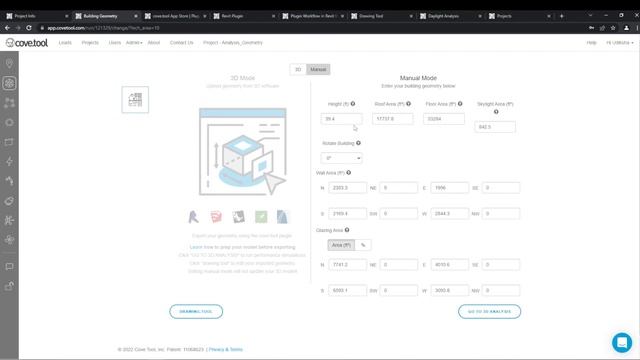The image size is (640, 360).
Task: Switch to Drawing Tool browser tab
Action: coord(382,16)
